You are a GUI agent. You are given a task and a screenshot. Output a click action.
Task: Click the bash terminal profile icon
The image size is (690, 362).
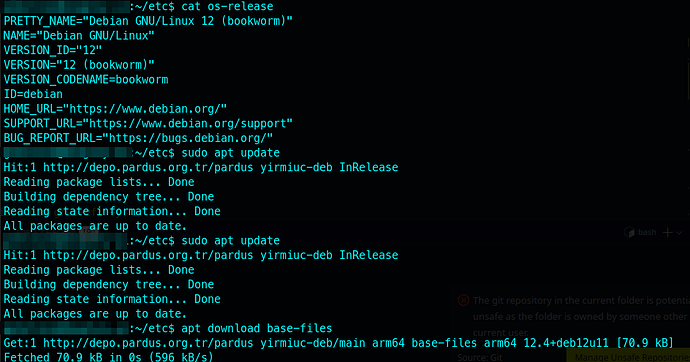click(629, 232)
